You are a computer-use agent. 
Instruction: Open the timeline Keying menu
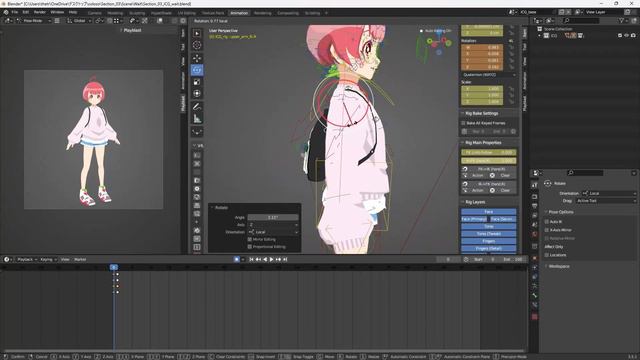tap(48, 260)
